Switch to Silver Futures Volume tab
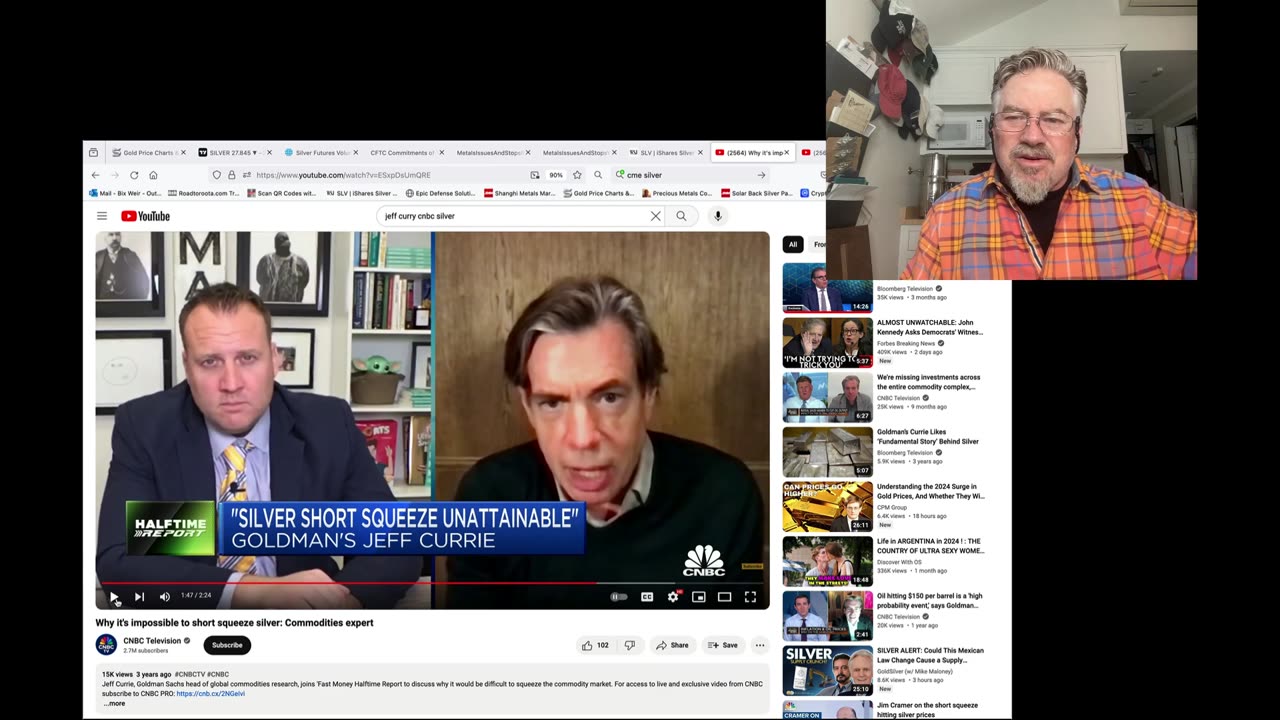 pyautogui.click(x=320, y=153)
